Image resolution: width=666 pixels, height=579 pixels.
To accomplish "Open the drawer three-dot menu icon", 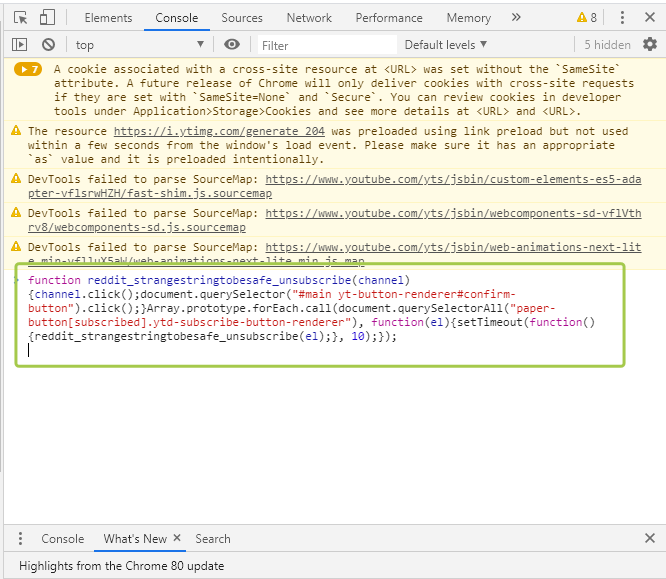I will [20, 539].
